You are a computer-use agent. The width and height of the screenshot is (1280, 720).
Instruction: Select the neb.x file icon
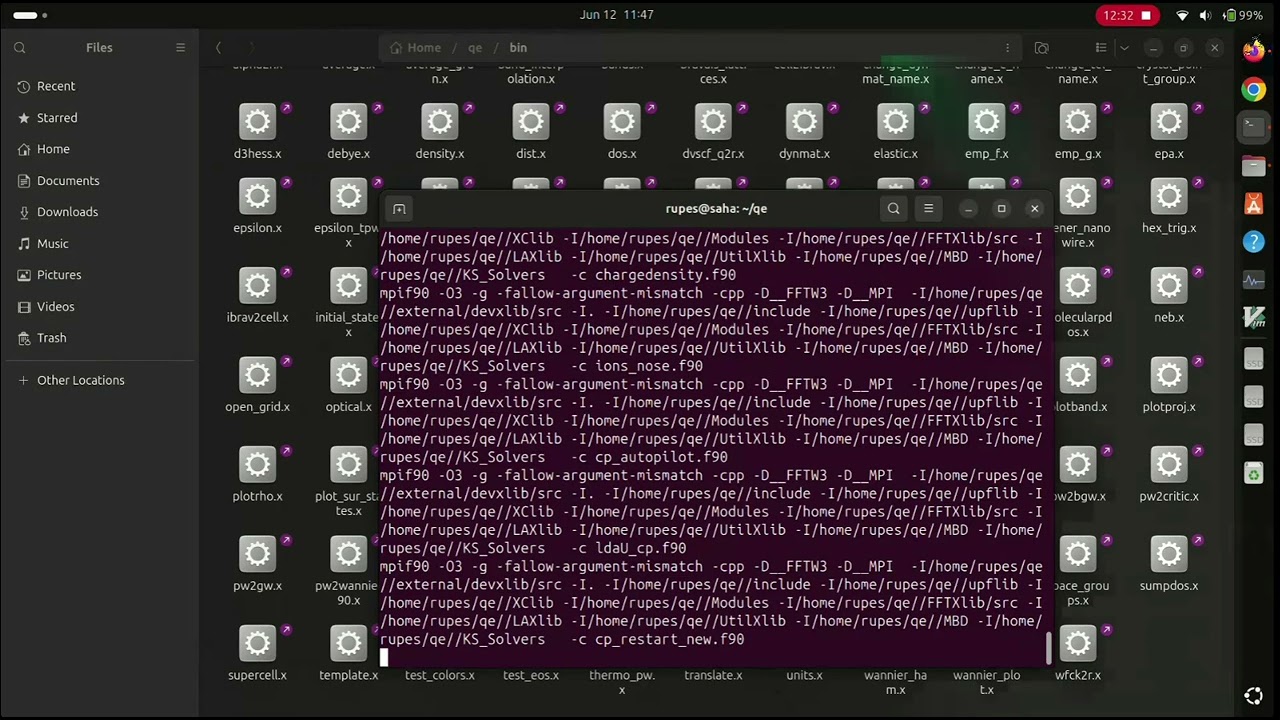pos(1169,285)
